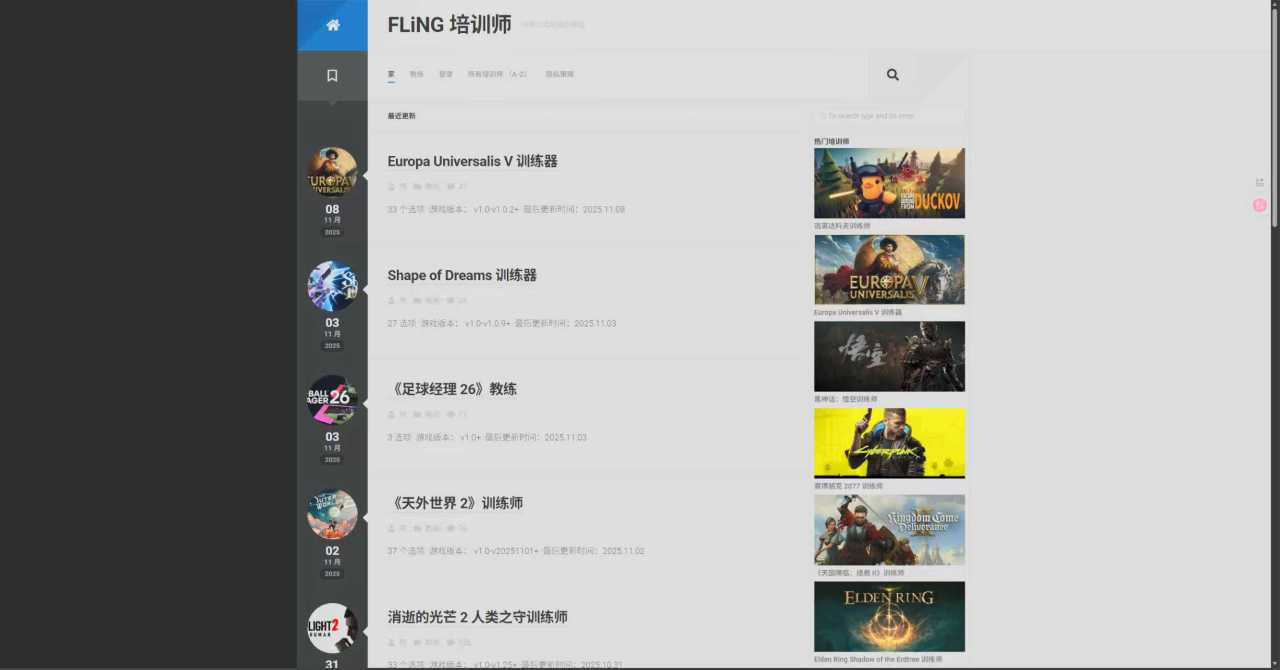1280x670 pixels.
Task: Click author icon under Europa Universalis V title
Action: (392, 187)
